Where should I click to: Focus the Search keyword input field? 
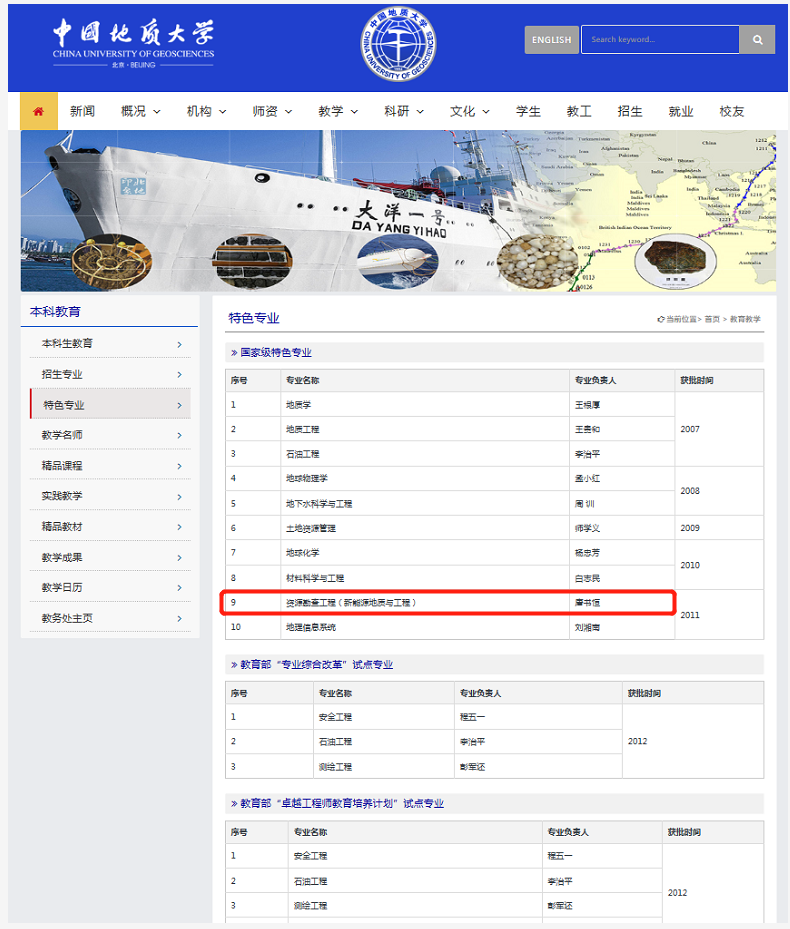[x=660, y=40]
